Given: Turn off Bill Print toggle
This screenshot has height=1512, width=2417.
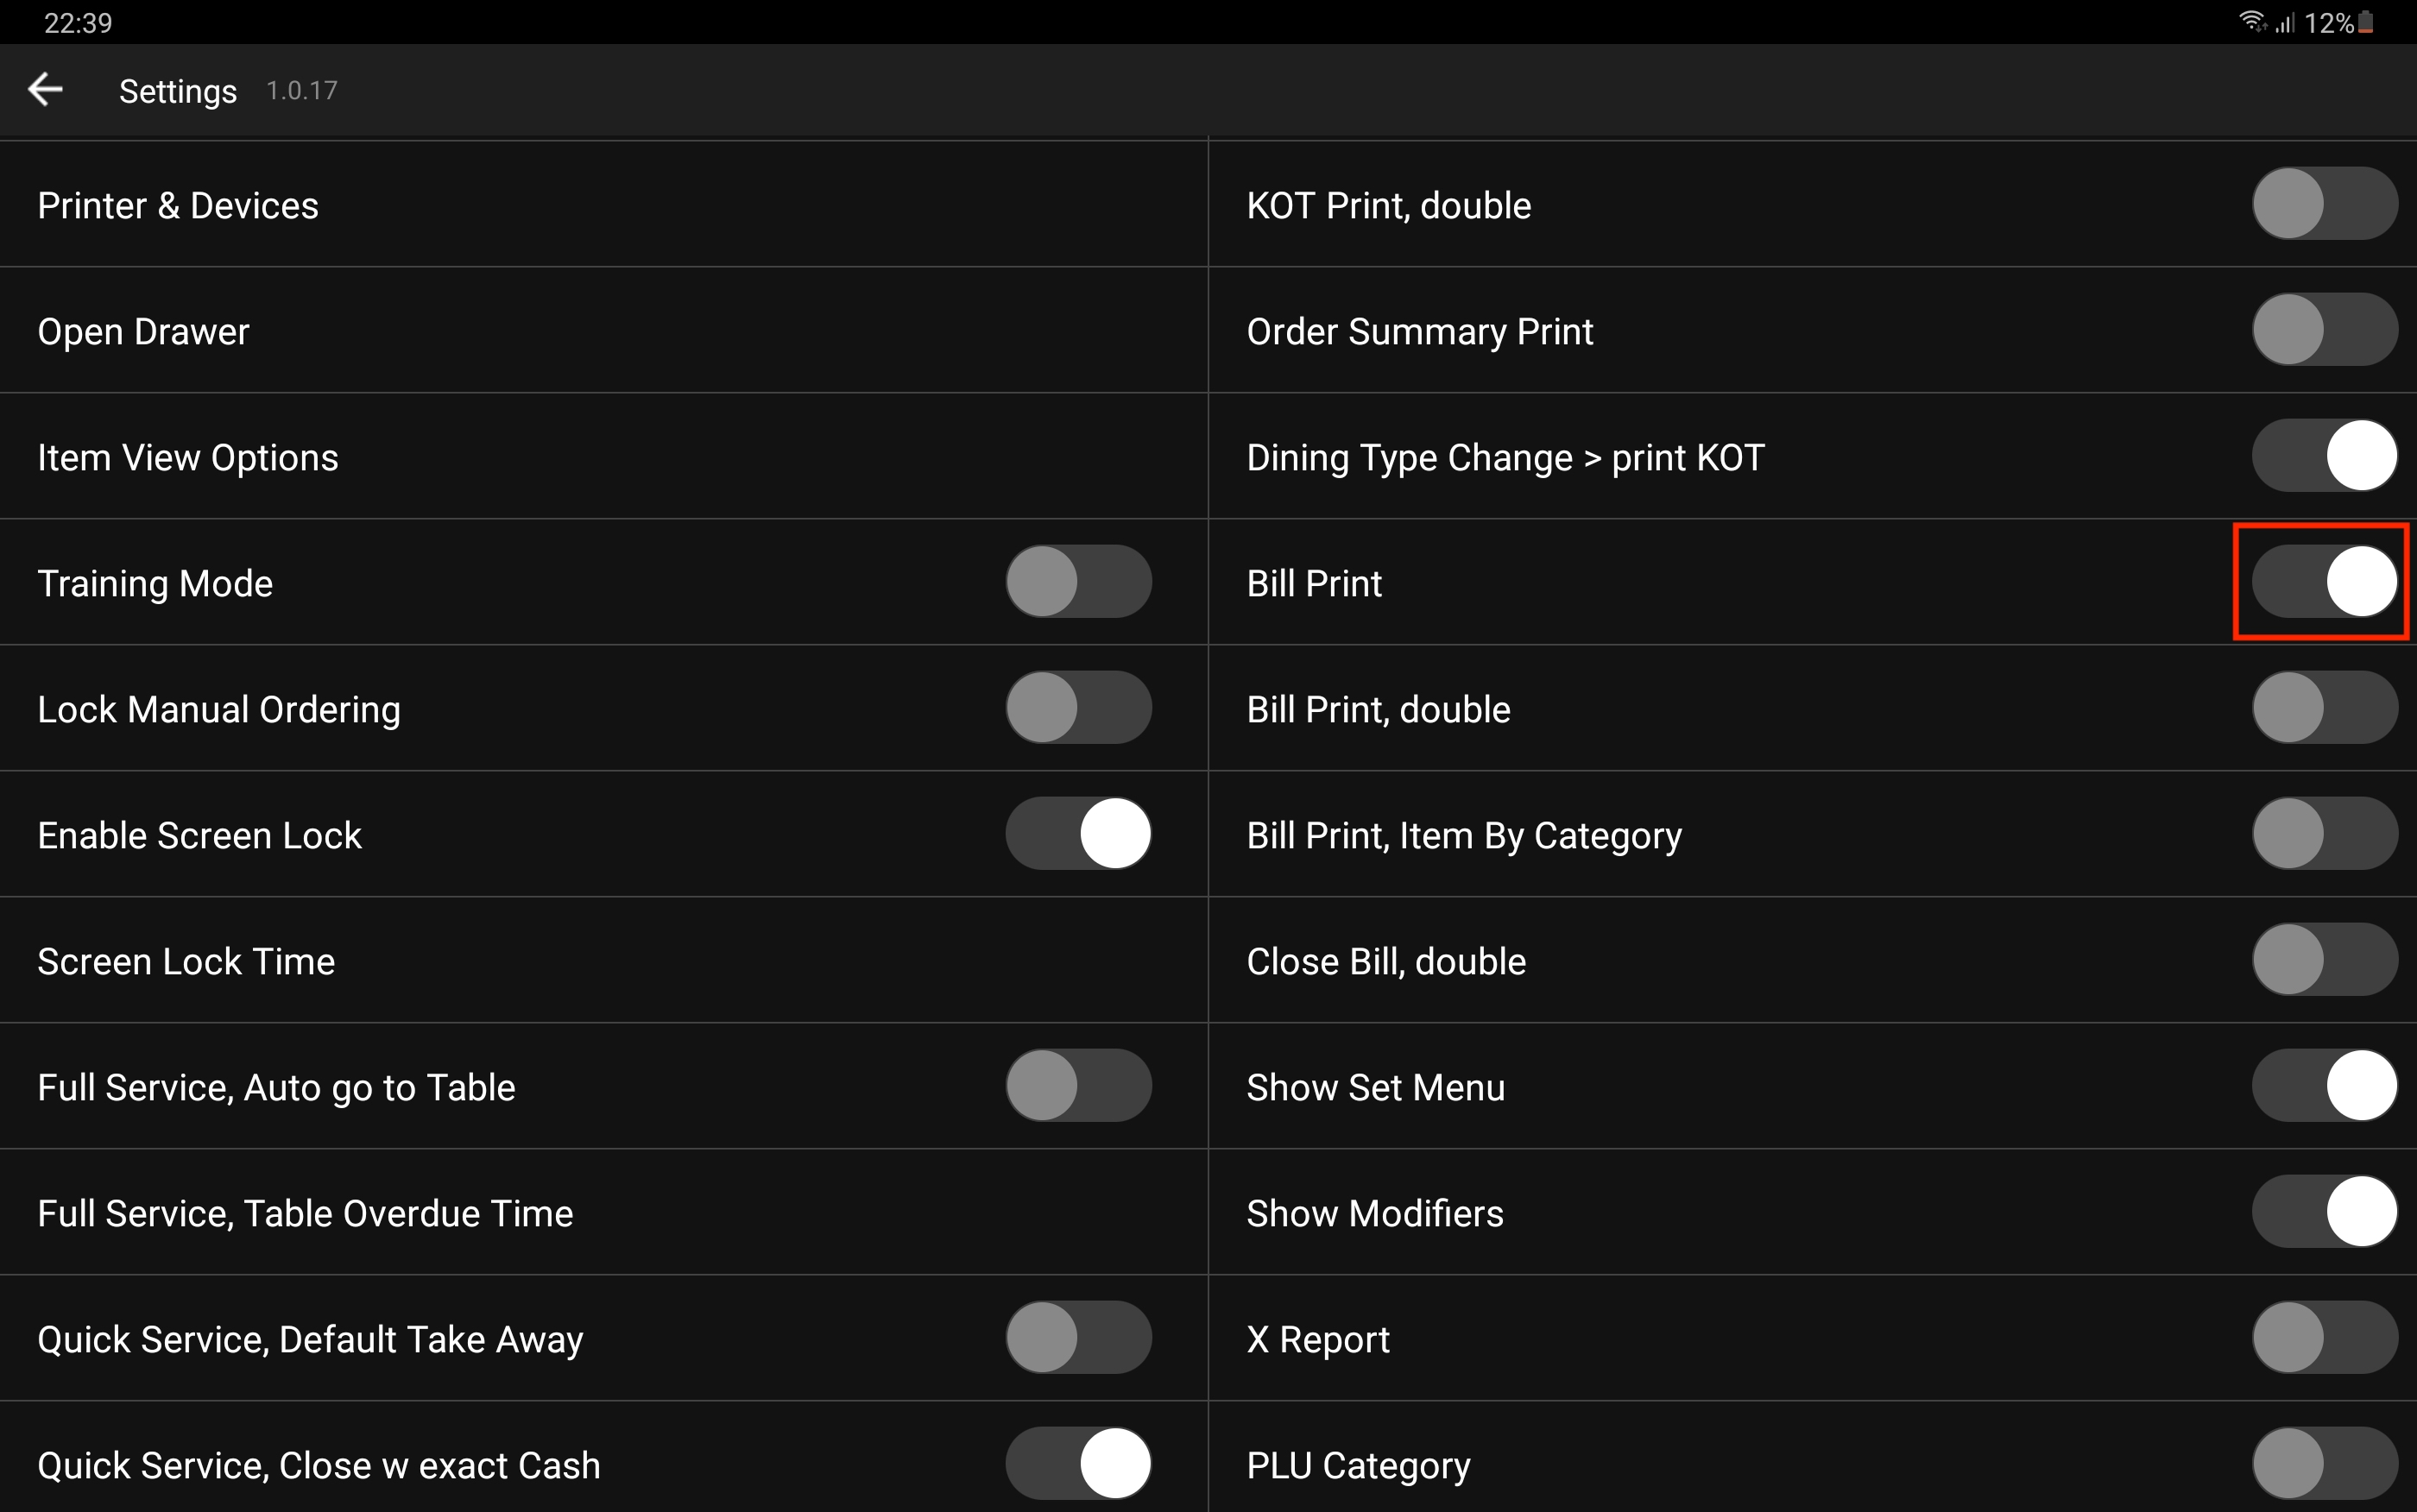Looking at the screenshot, I should (2323, 582).
